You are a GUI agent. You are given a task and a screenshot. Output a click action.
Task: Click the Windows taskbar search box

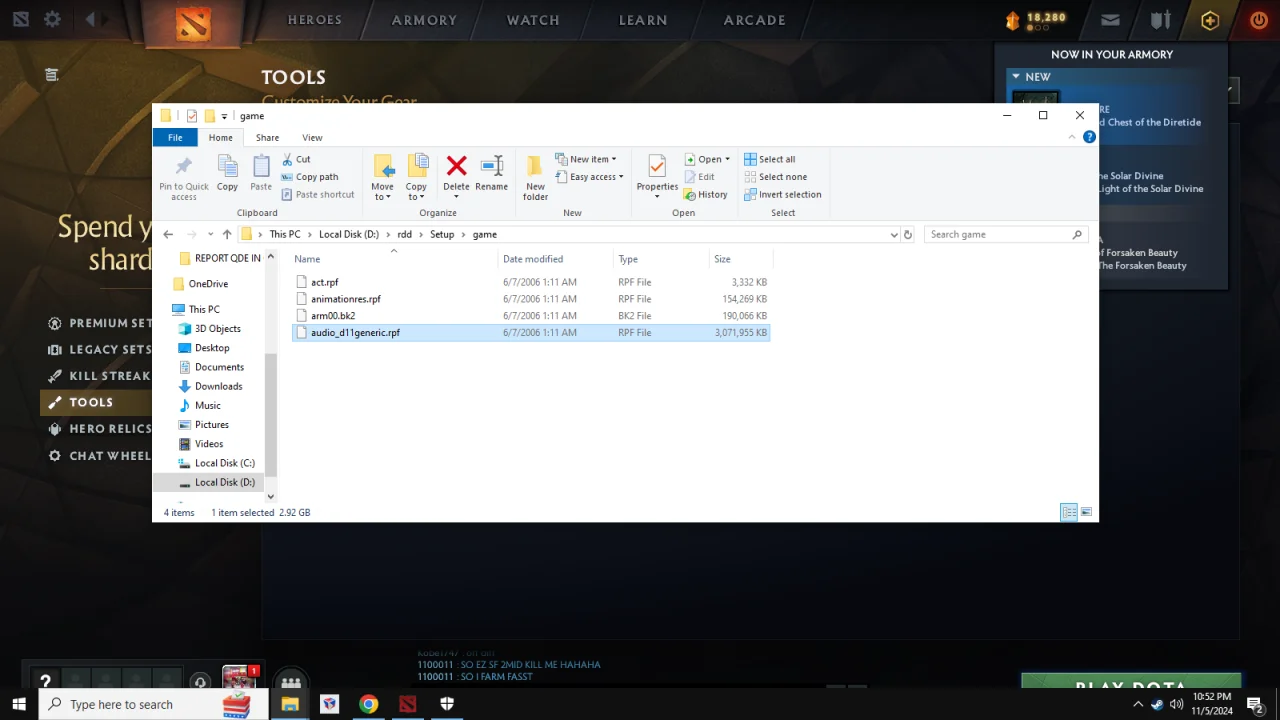tap(154, 704)
